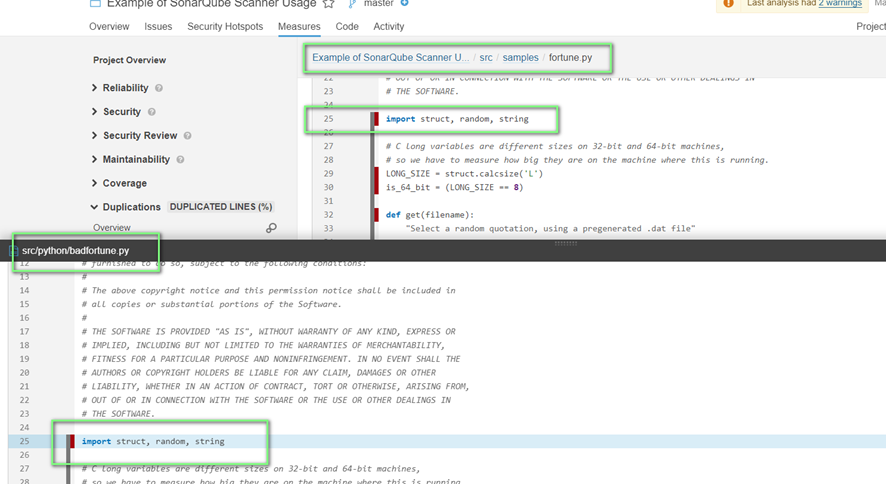The width and height of the screenshot is (886, 484).
Task: Collapse the Duplications section
Action: 94,207
